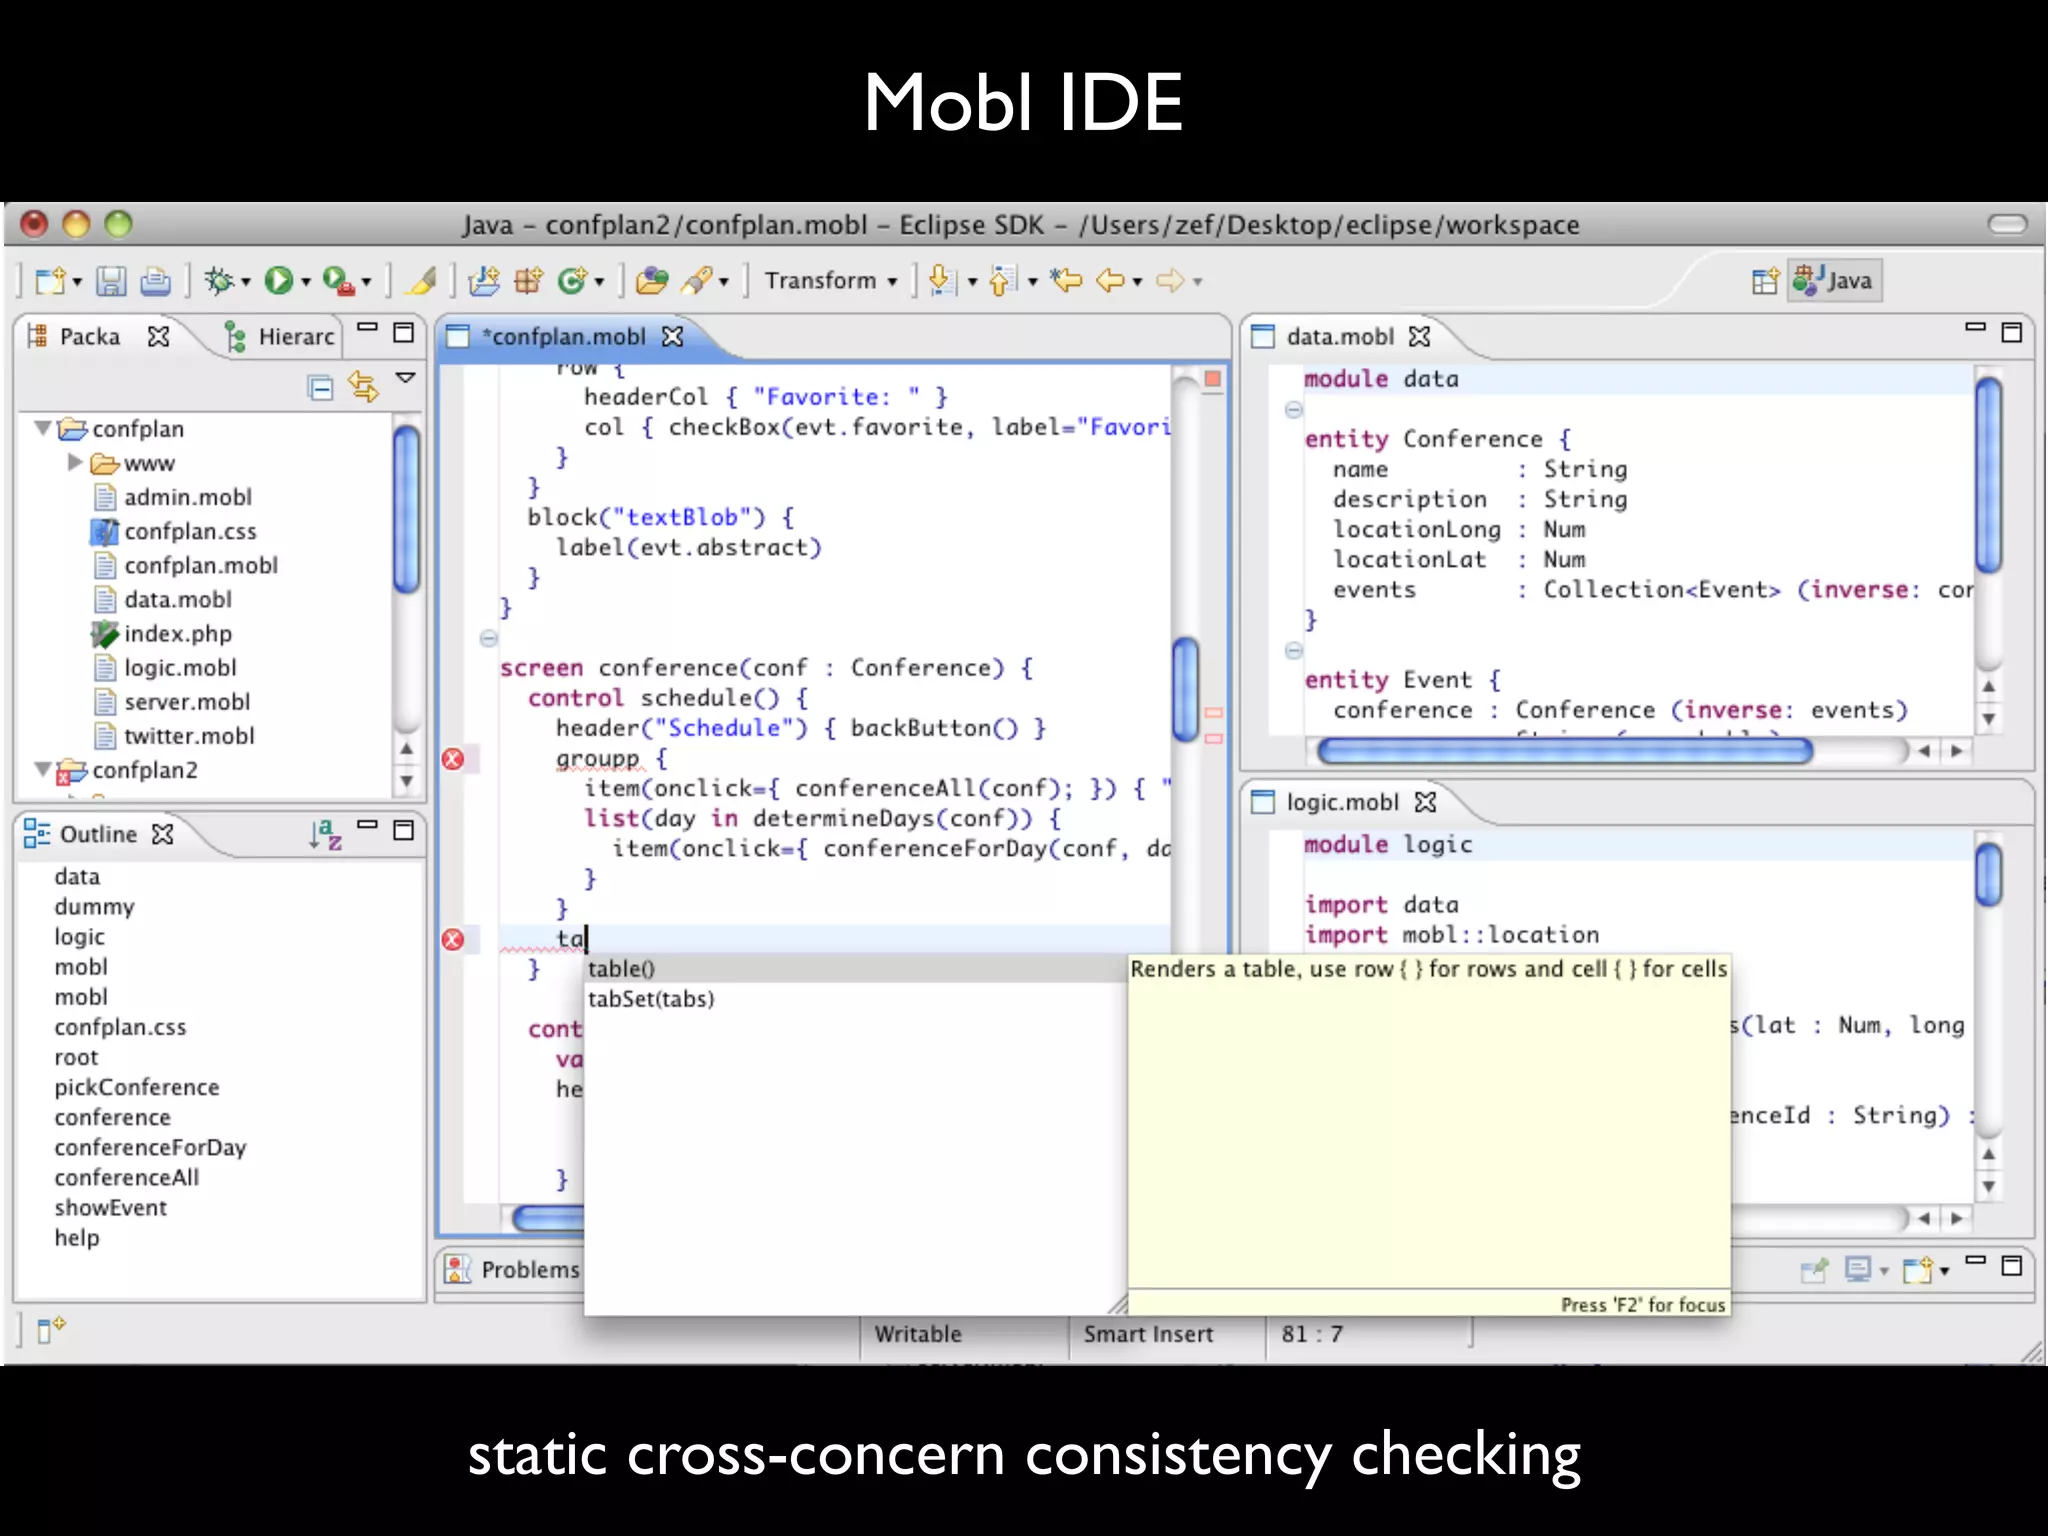Viewport: 2048px width, 1536px height.
Task: Open the Package Explorer view menu triangle
Action: [x=405, y=378]
